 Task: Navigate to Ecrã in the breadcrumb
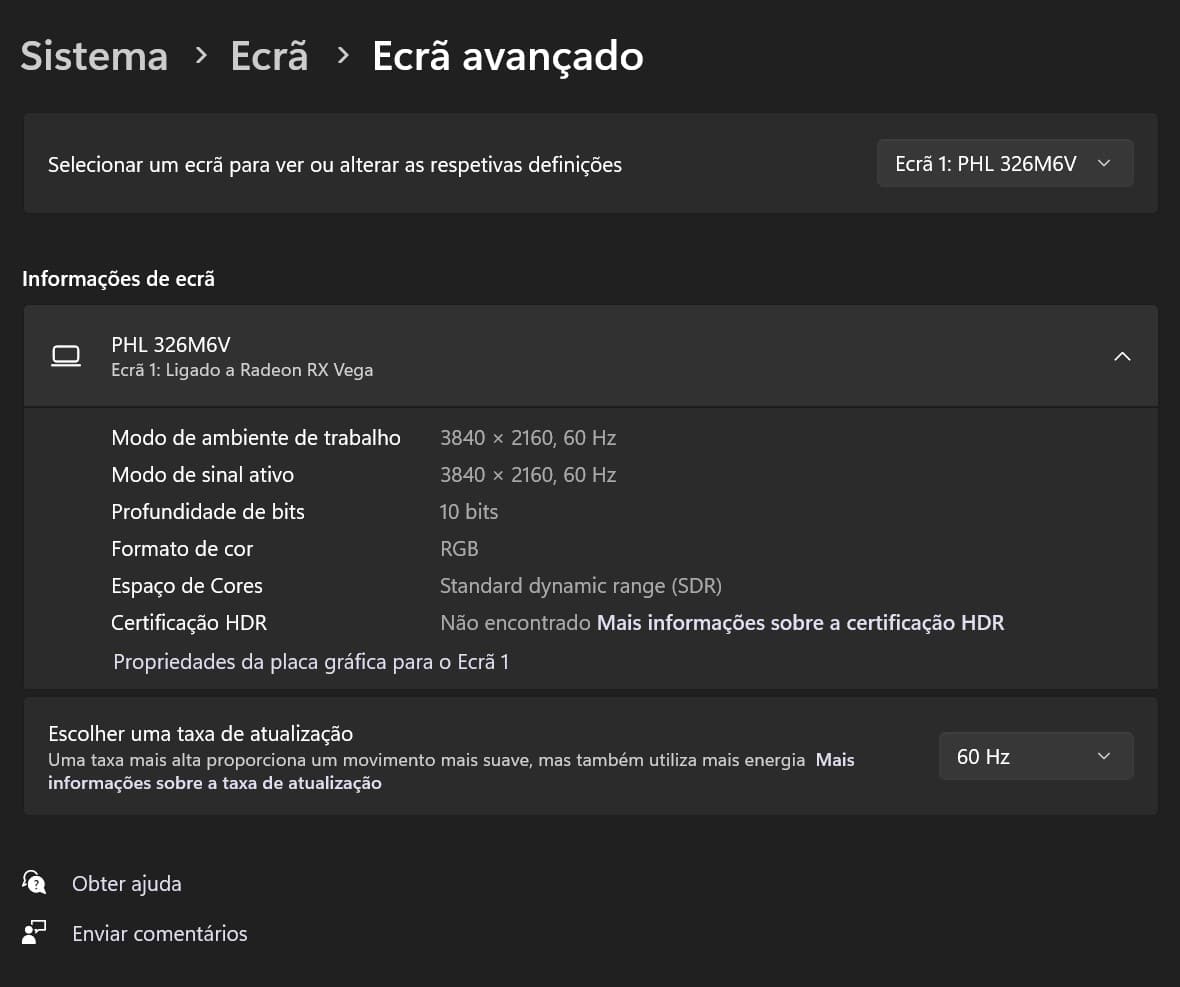[x=269, y=56]
